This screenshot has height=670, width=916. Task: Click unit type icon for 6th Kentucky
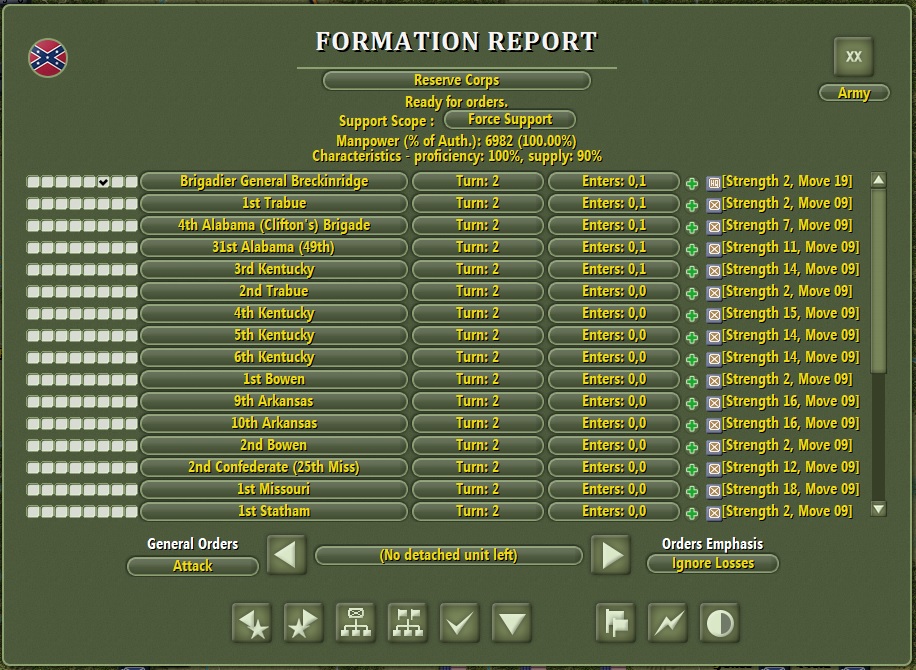coord(714,359)
